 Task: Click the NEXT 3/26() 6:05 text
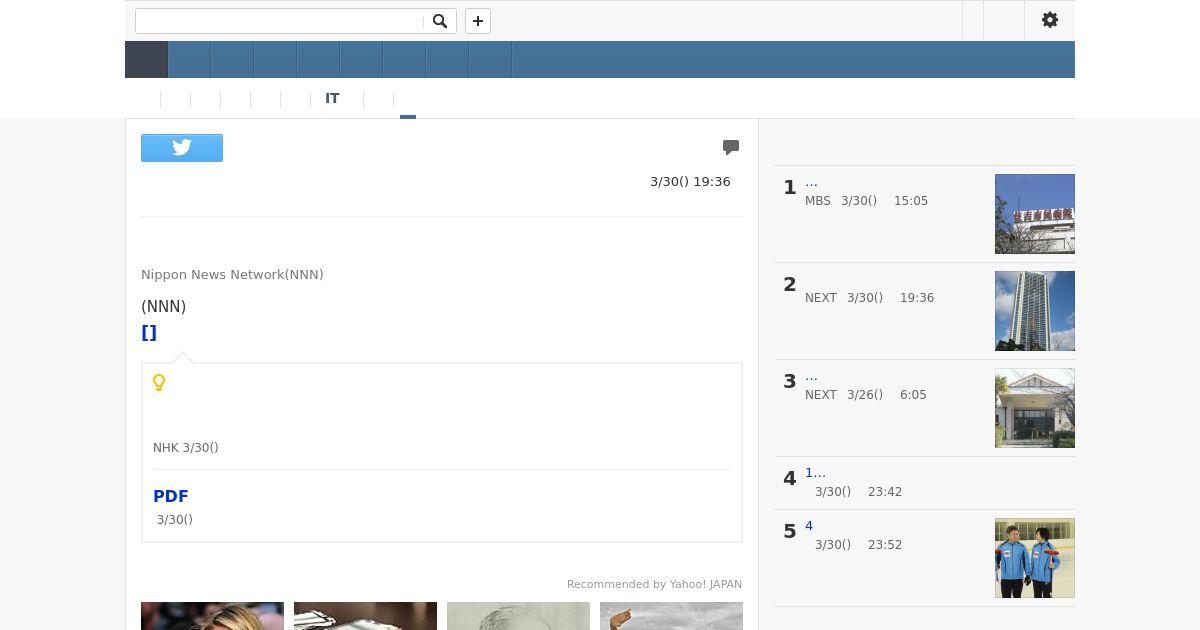pos(866,395)
